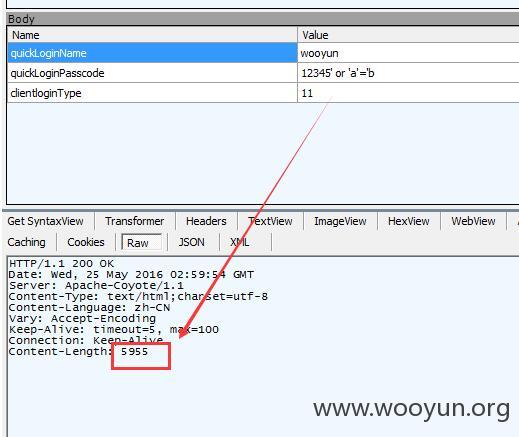
Task: Click the Vary: Accept-Encoding line
Action: tap(82, 319)
